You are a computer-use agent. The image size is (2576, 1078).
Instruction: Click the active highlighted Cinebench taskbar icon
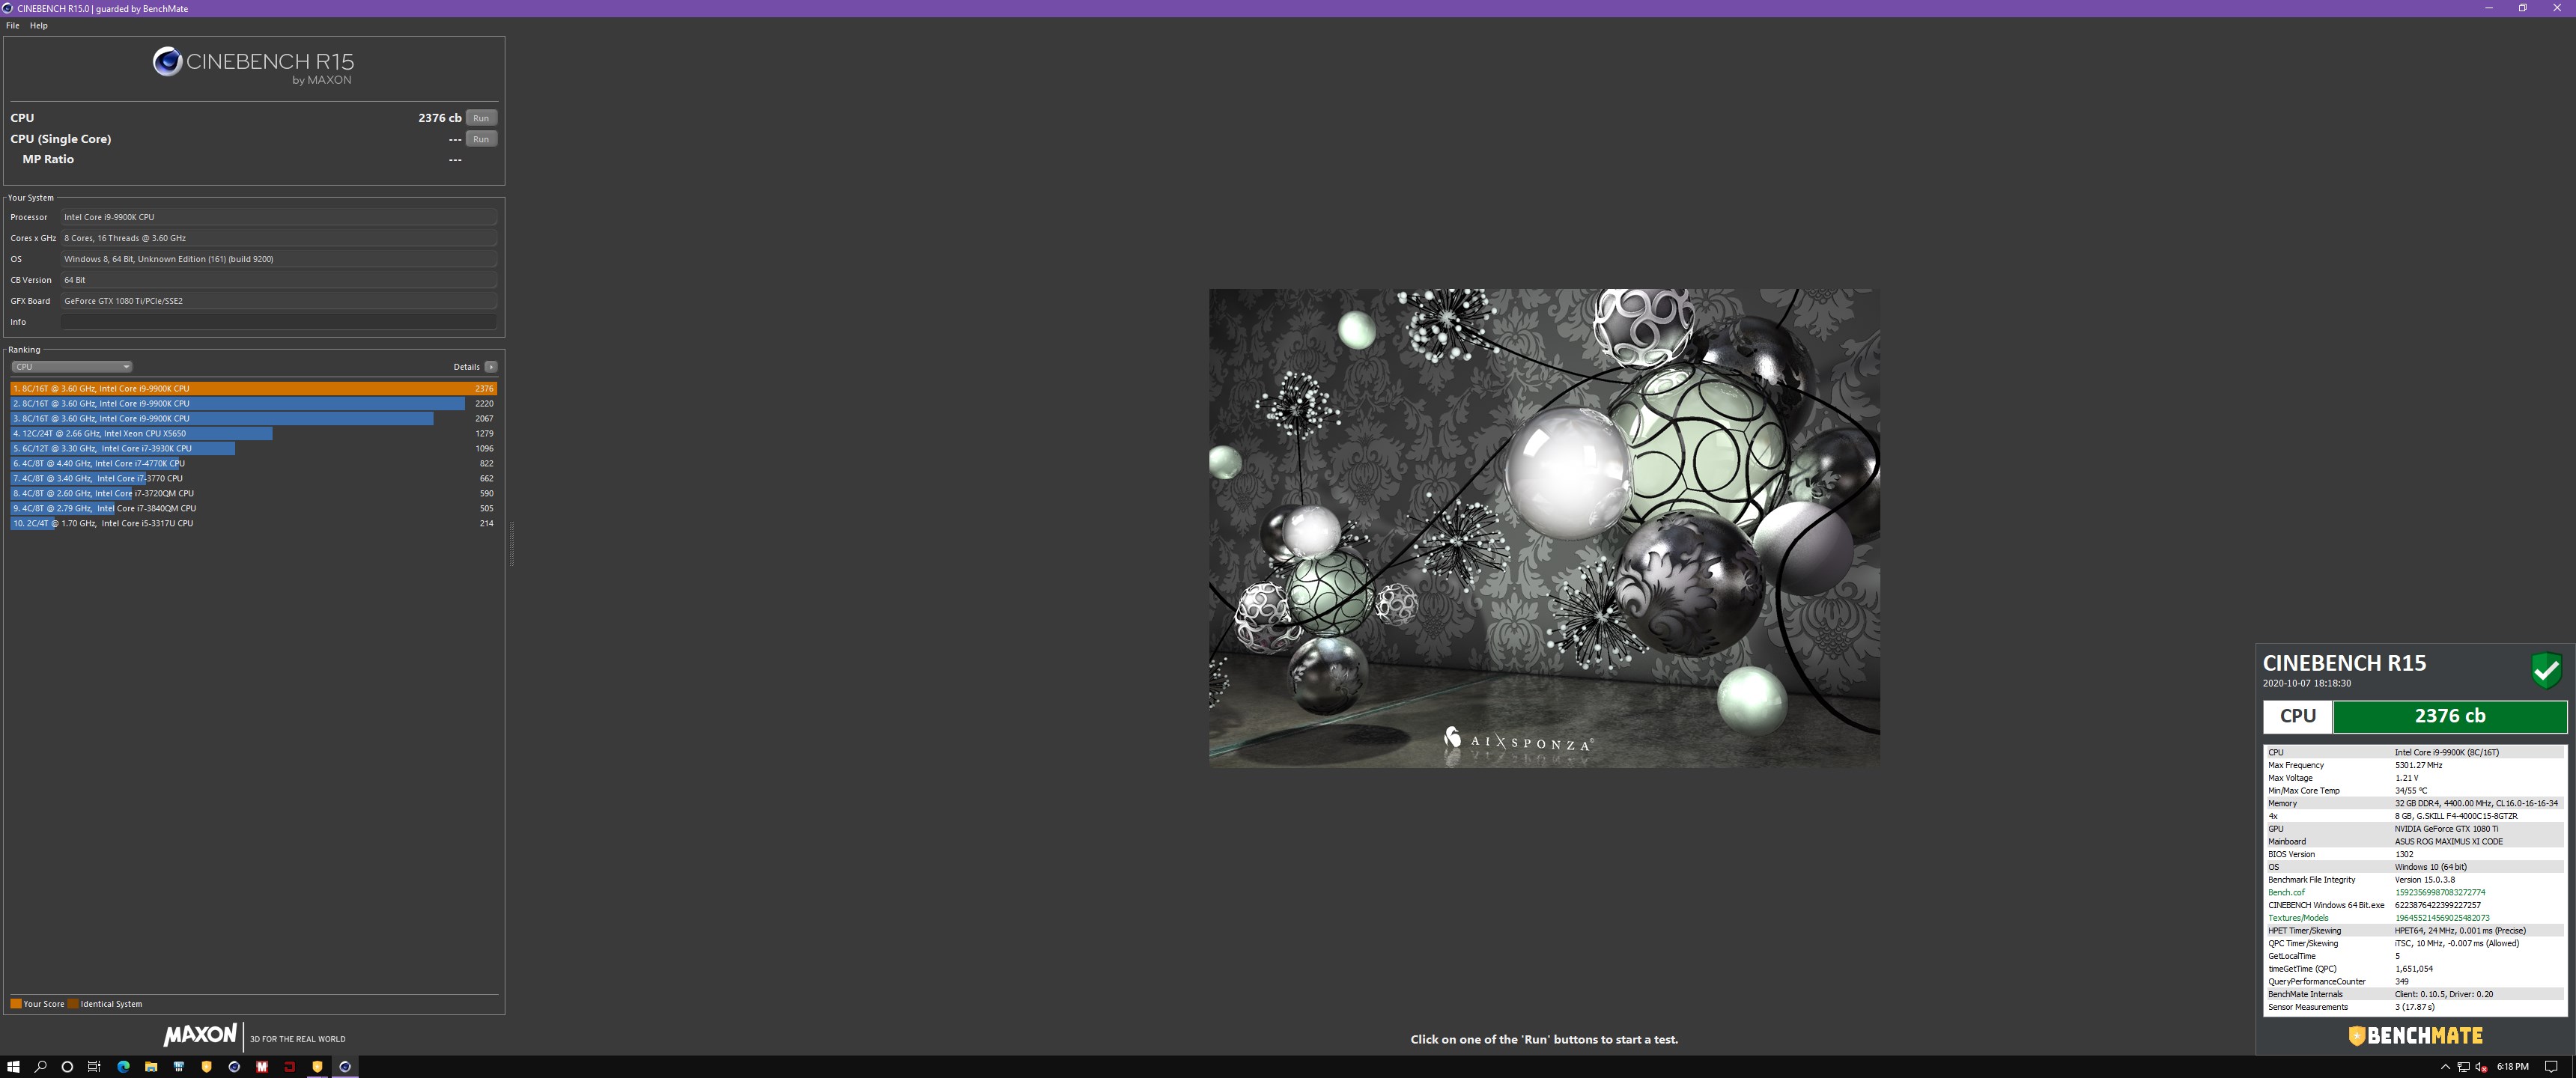(345, 1067)
